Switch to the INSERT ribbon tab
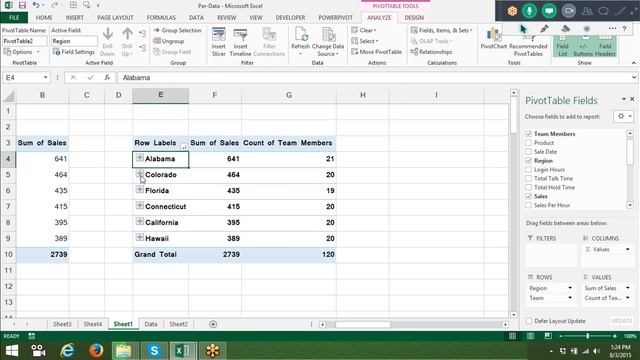 click(x=75, y=18)
